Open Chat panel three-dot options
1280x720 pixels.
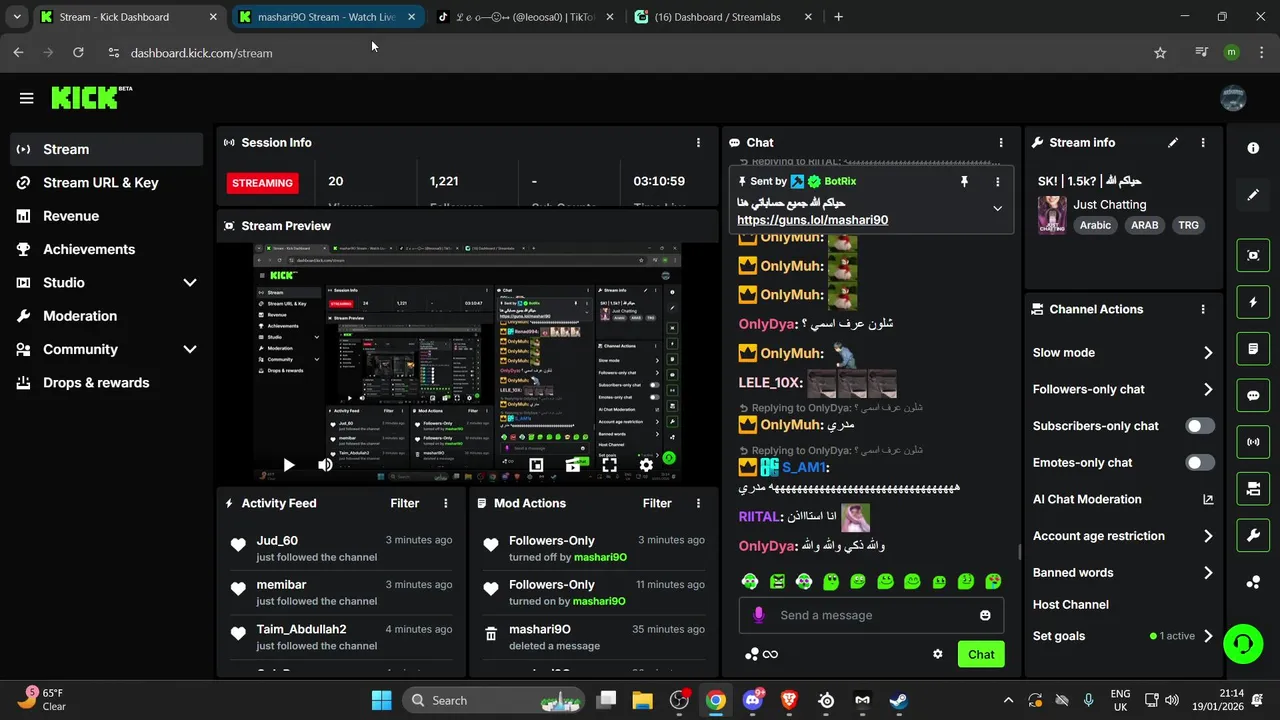1001,143
